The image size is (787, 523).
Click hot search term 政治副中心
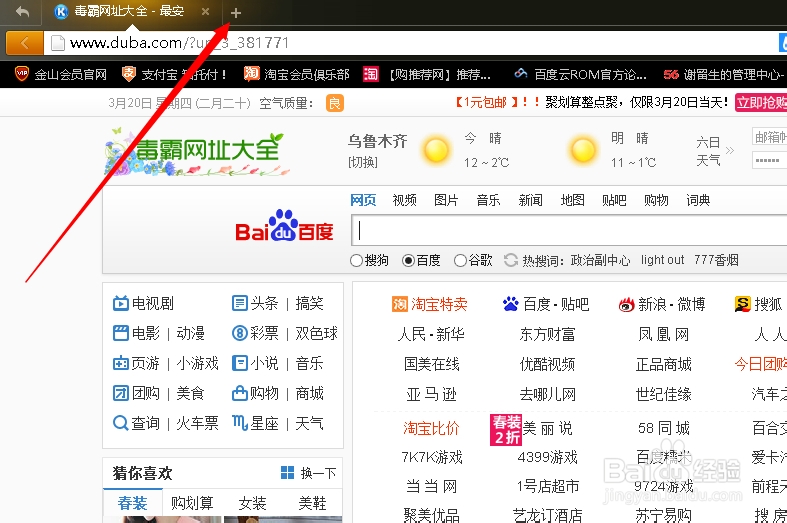[x=600, y=260]
